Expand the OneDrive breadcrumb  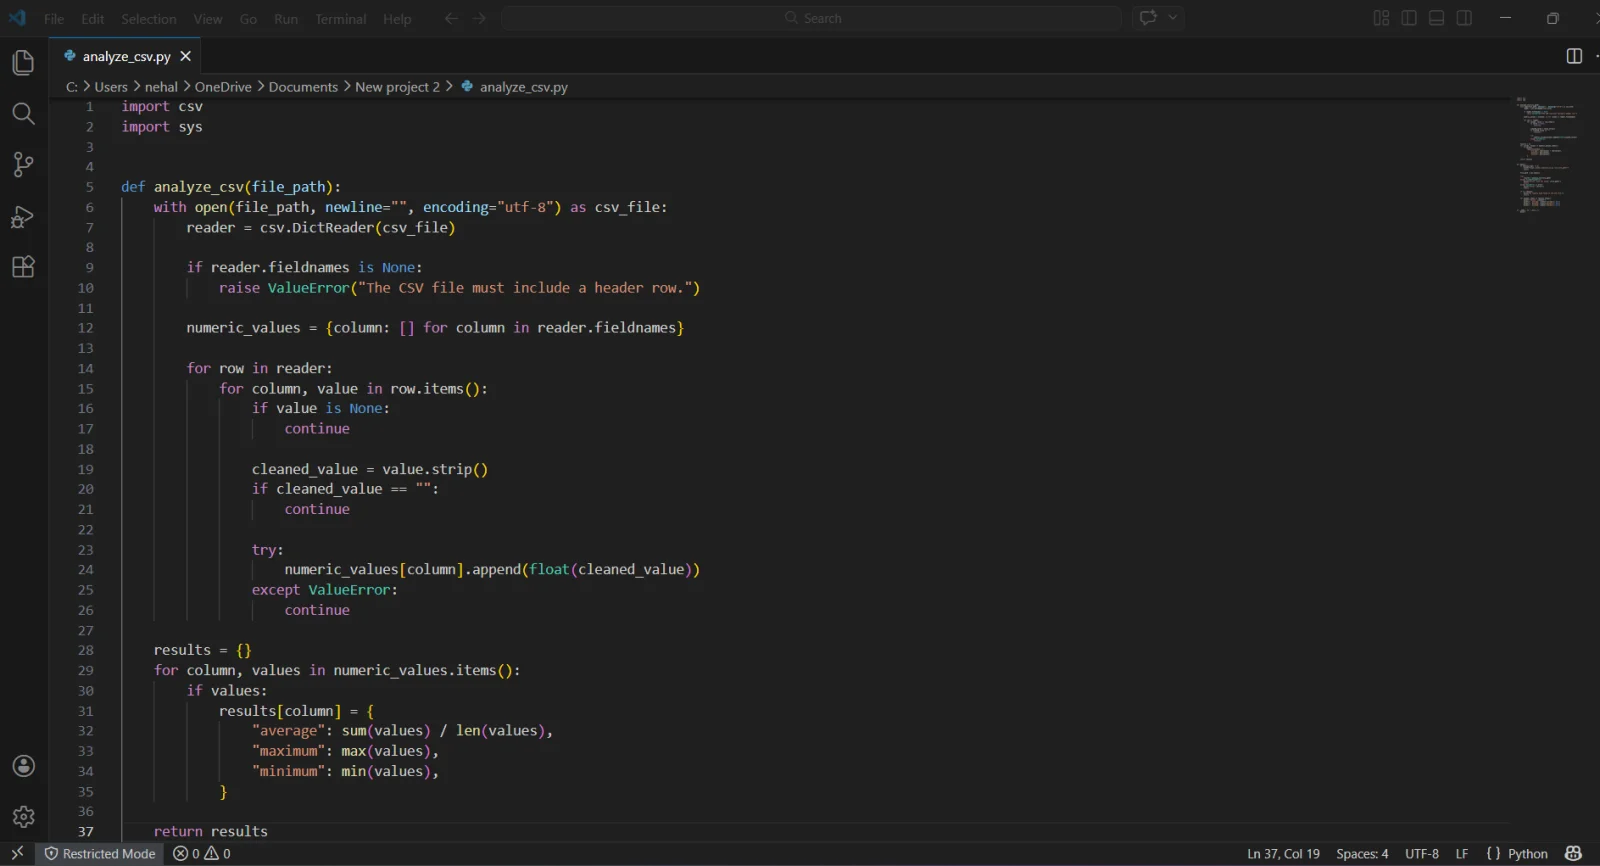point(223,87)
